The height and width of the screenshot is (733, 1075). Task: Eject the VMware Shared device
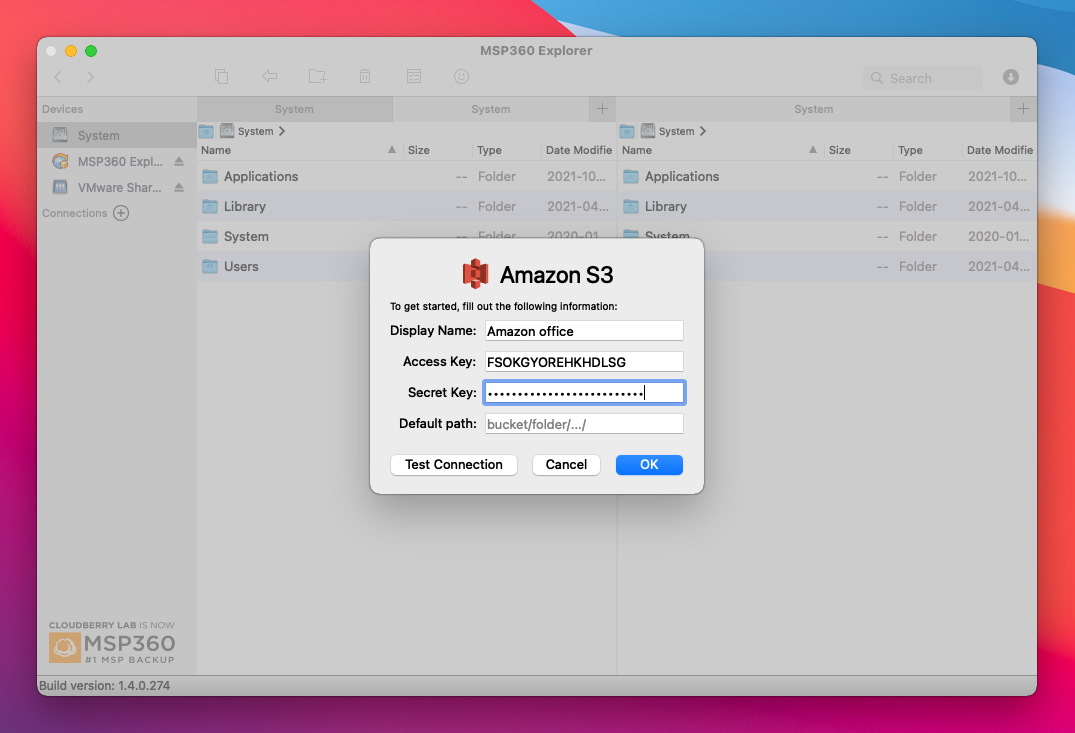179,187
